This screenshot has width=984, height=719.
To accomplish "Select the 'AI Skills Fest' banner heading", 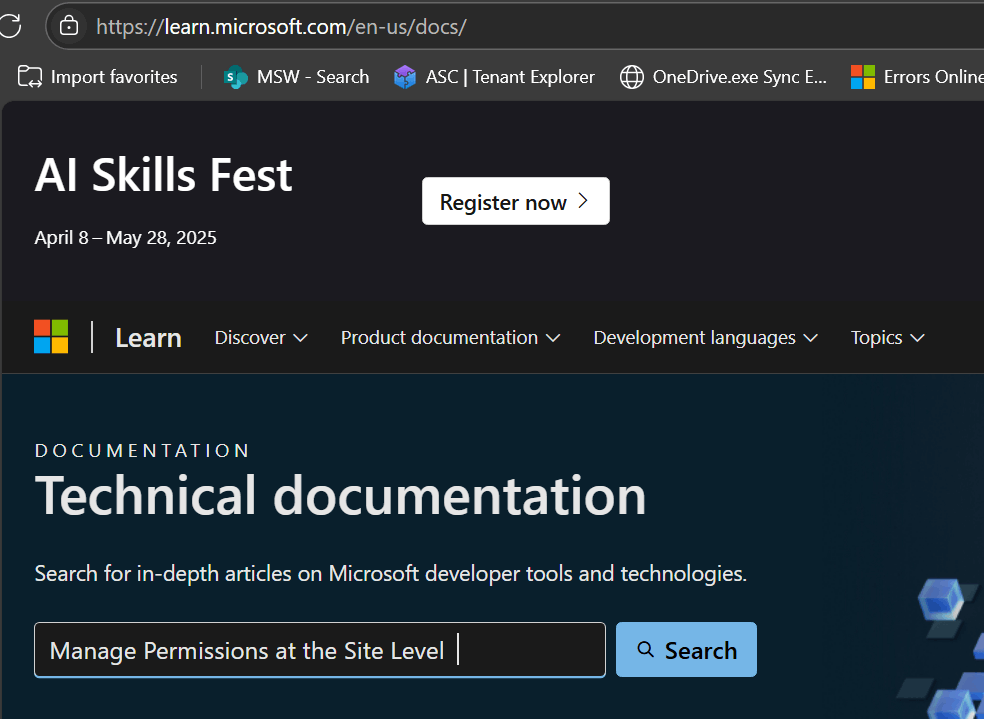I will point(163,175).
